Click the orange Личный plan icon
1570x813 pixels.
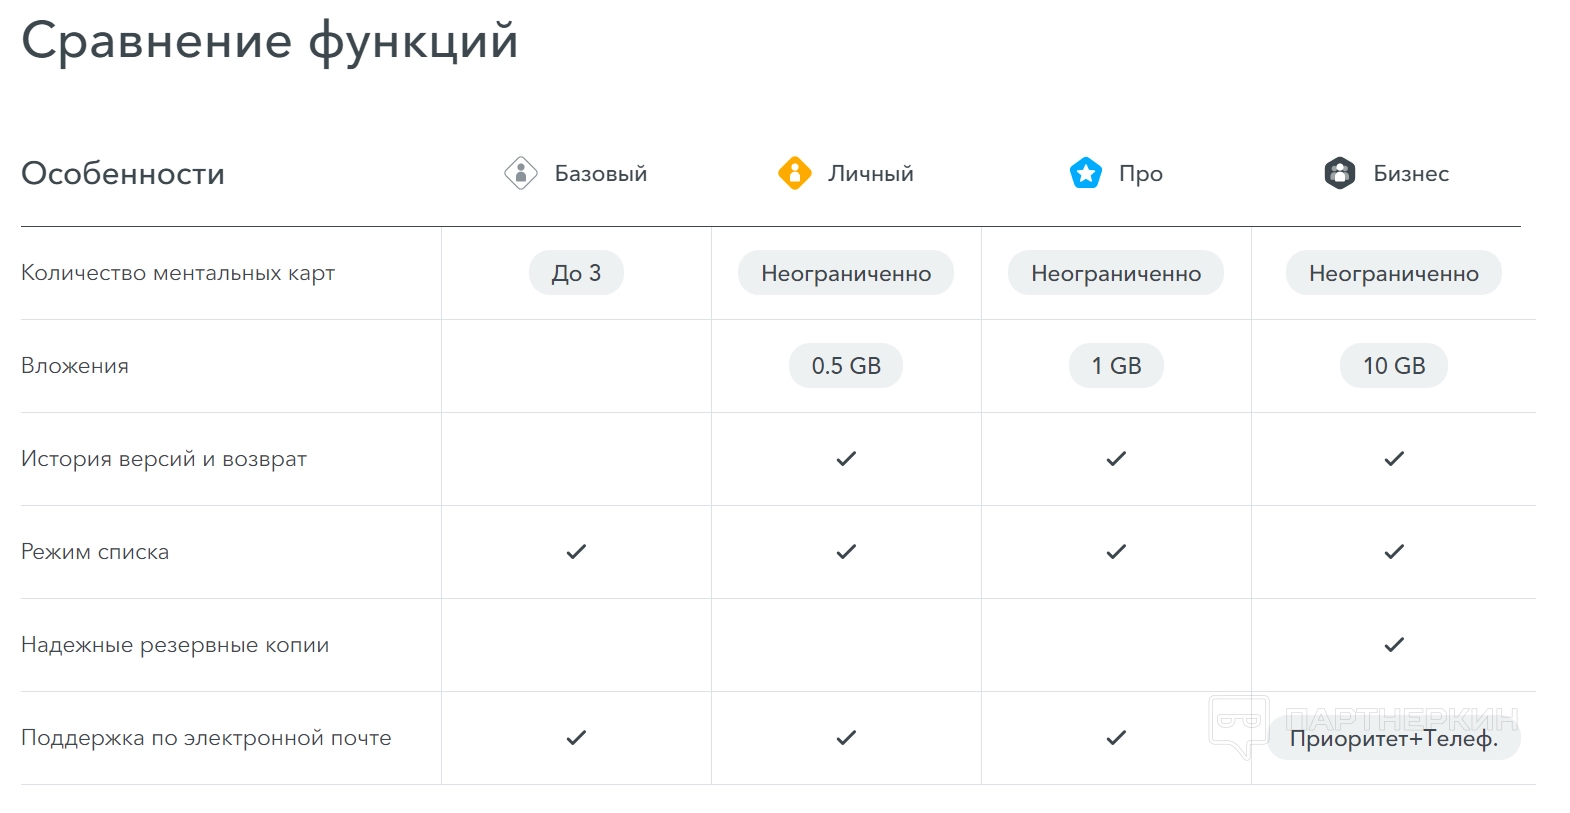794,173
